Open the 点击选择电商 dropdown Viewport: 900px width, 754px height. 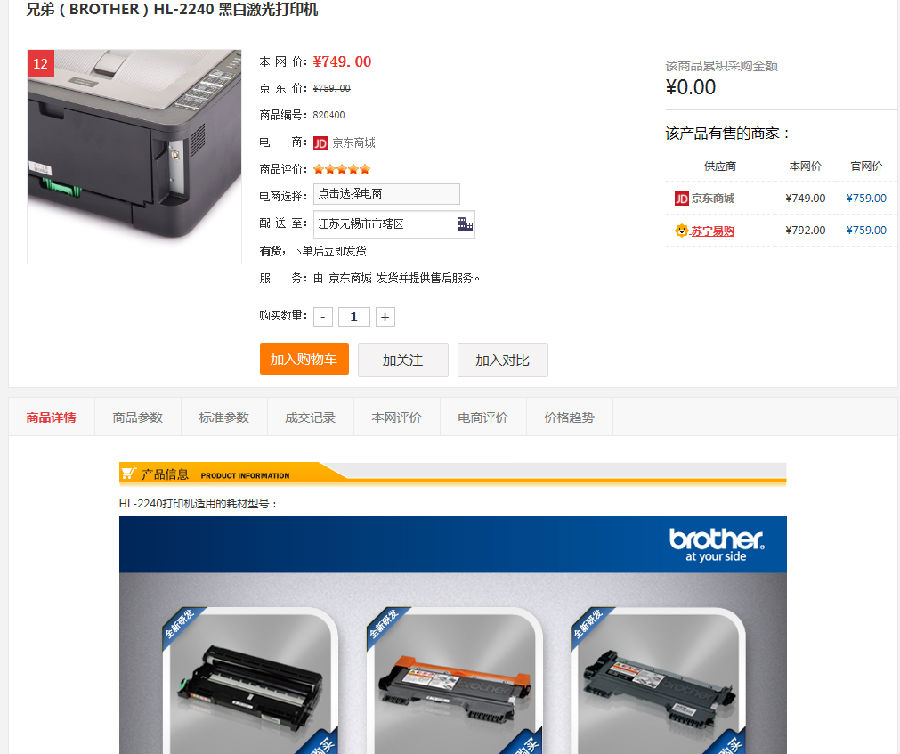coord(386,194)
